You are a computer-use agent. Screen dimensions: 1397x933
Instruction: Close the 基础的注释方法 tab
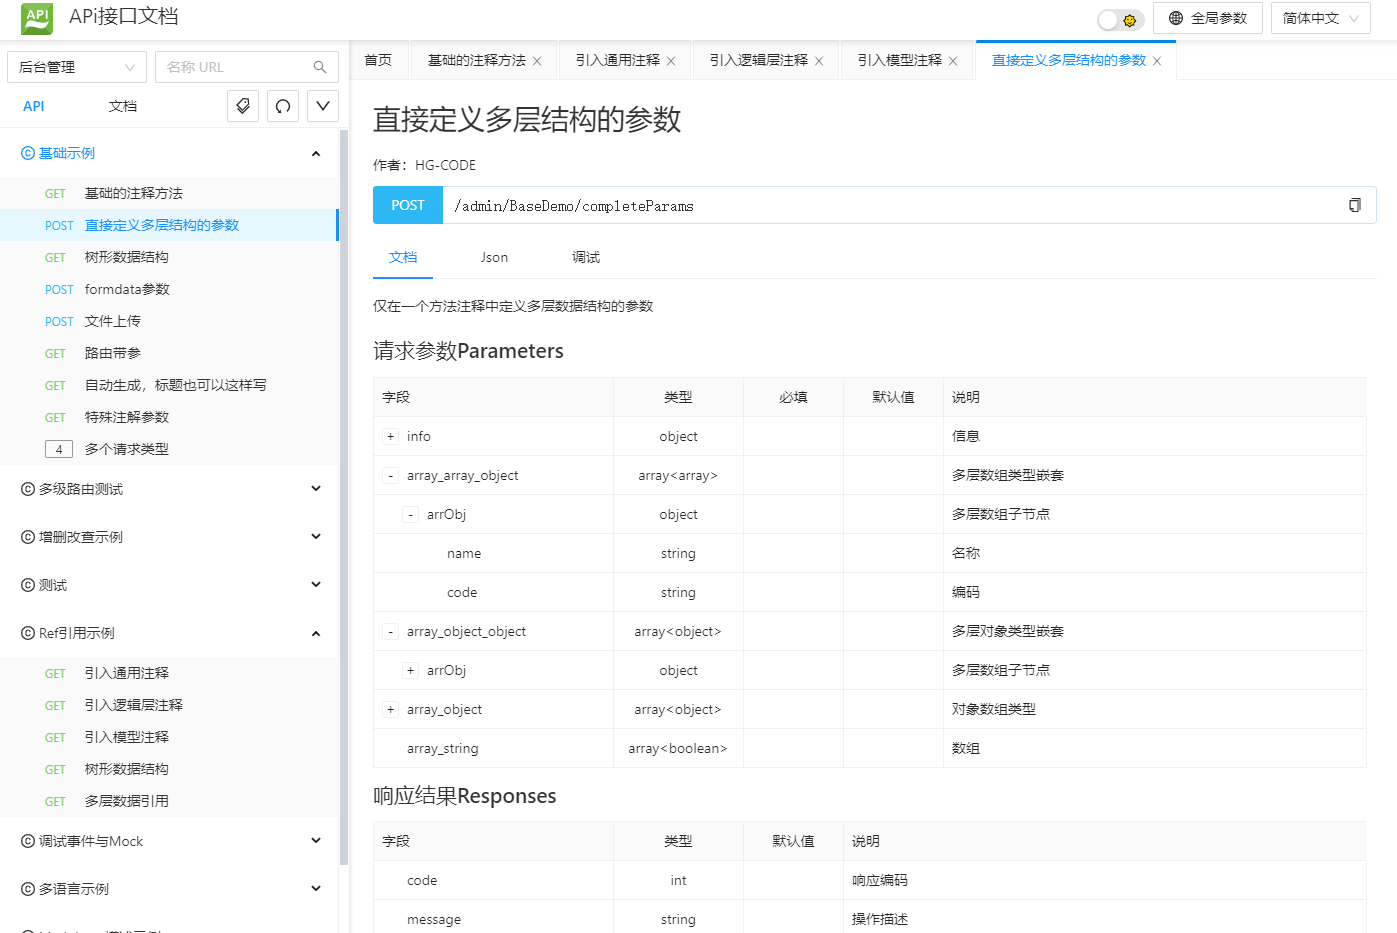click(537, 61)
